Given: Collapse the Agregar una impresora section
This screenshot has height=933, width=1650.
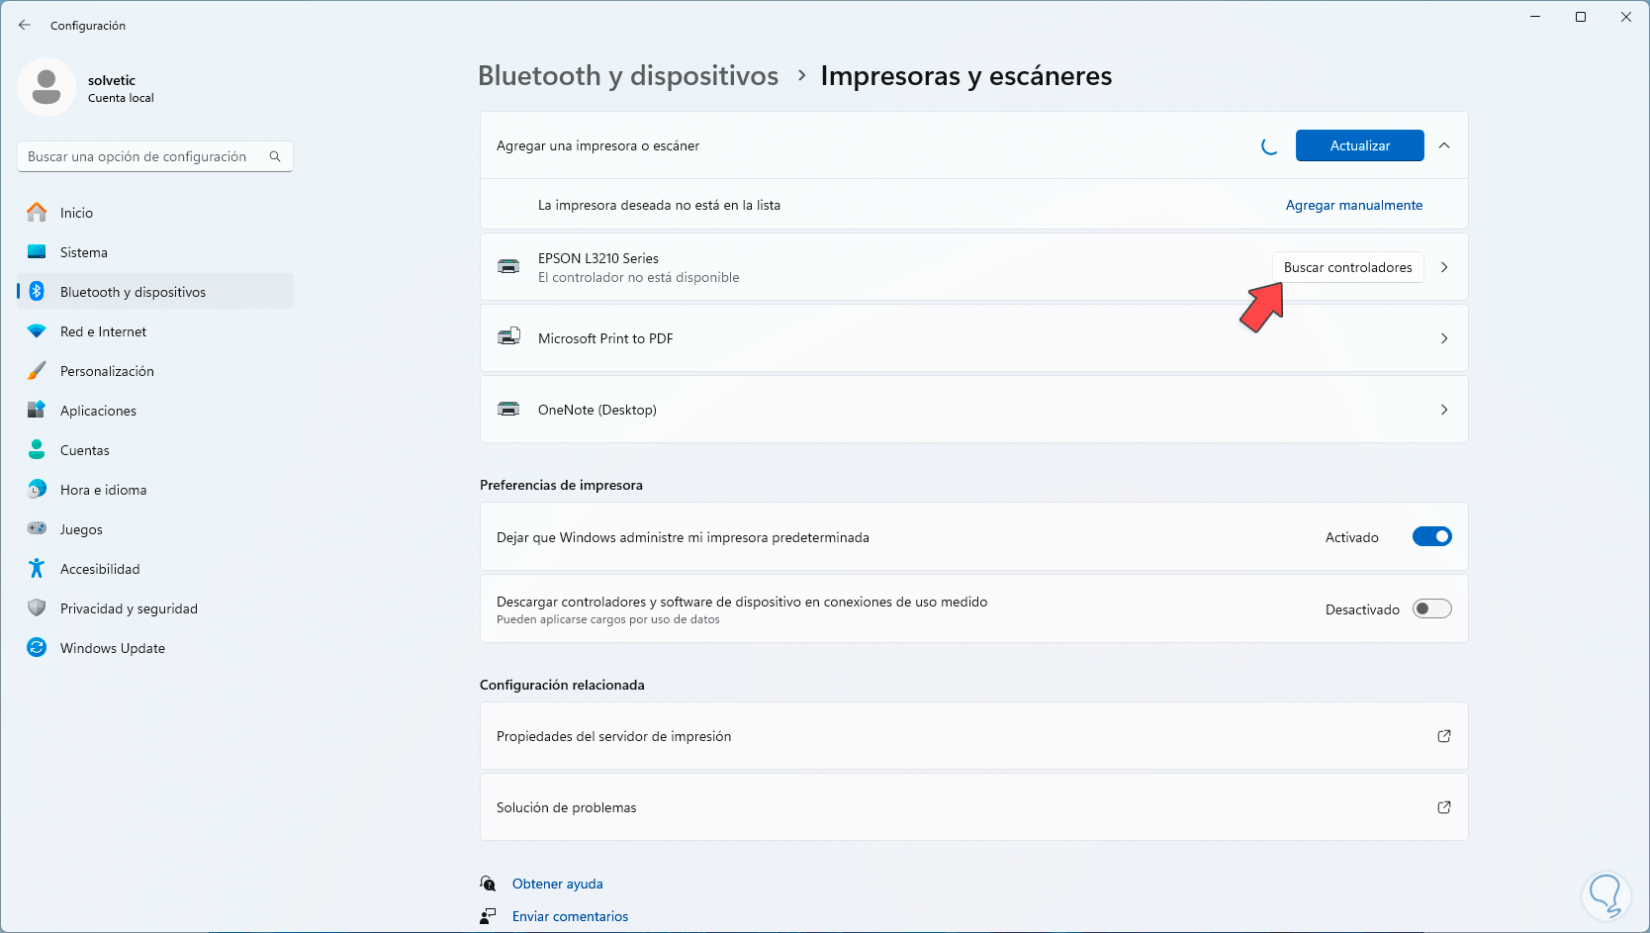Looking at the screenshot, I should coord(1444,145).
